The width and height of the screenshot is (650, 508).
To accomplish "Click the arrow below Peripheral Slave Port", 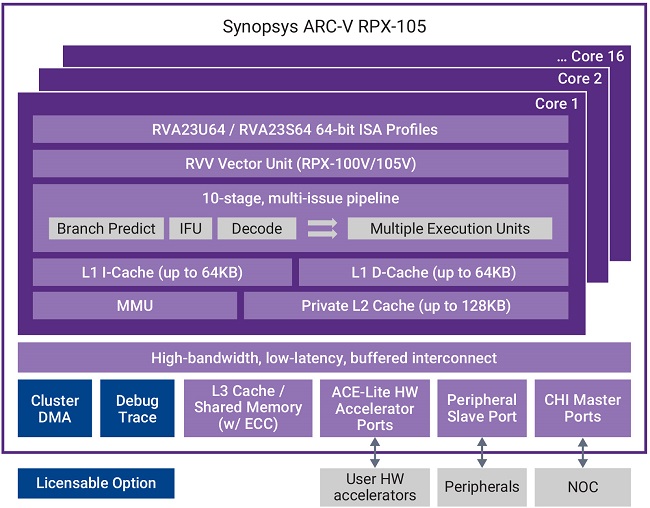I will point(482,452).
